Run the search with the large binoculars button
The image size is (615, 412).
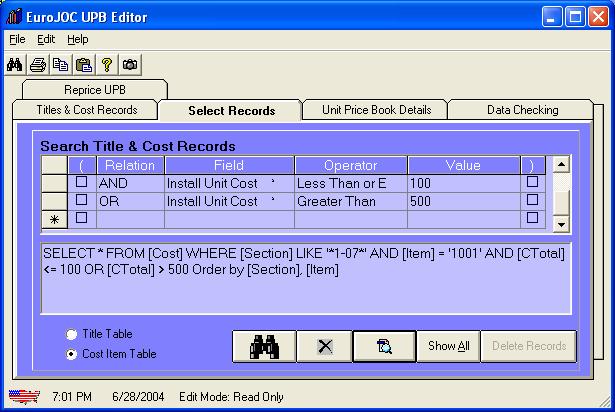click(x=262, y=346)
